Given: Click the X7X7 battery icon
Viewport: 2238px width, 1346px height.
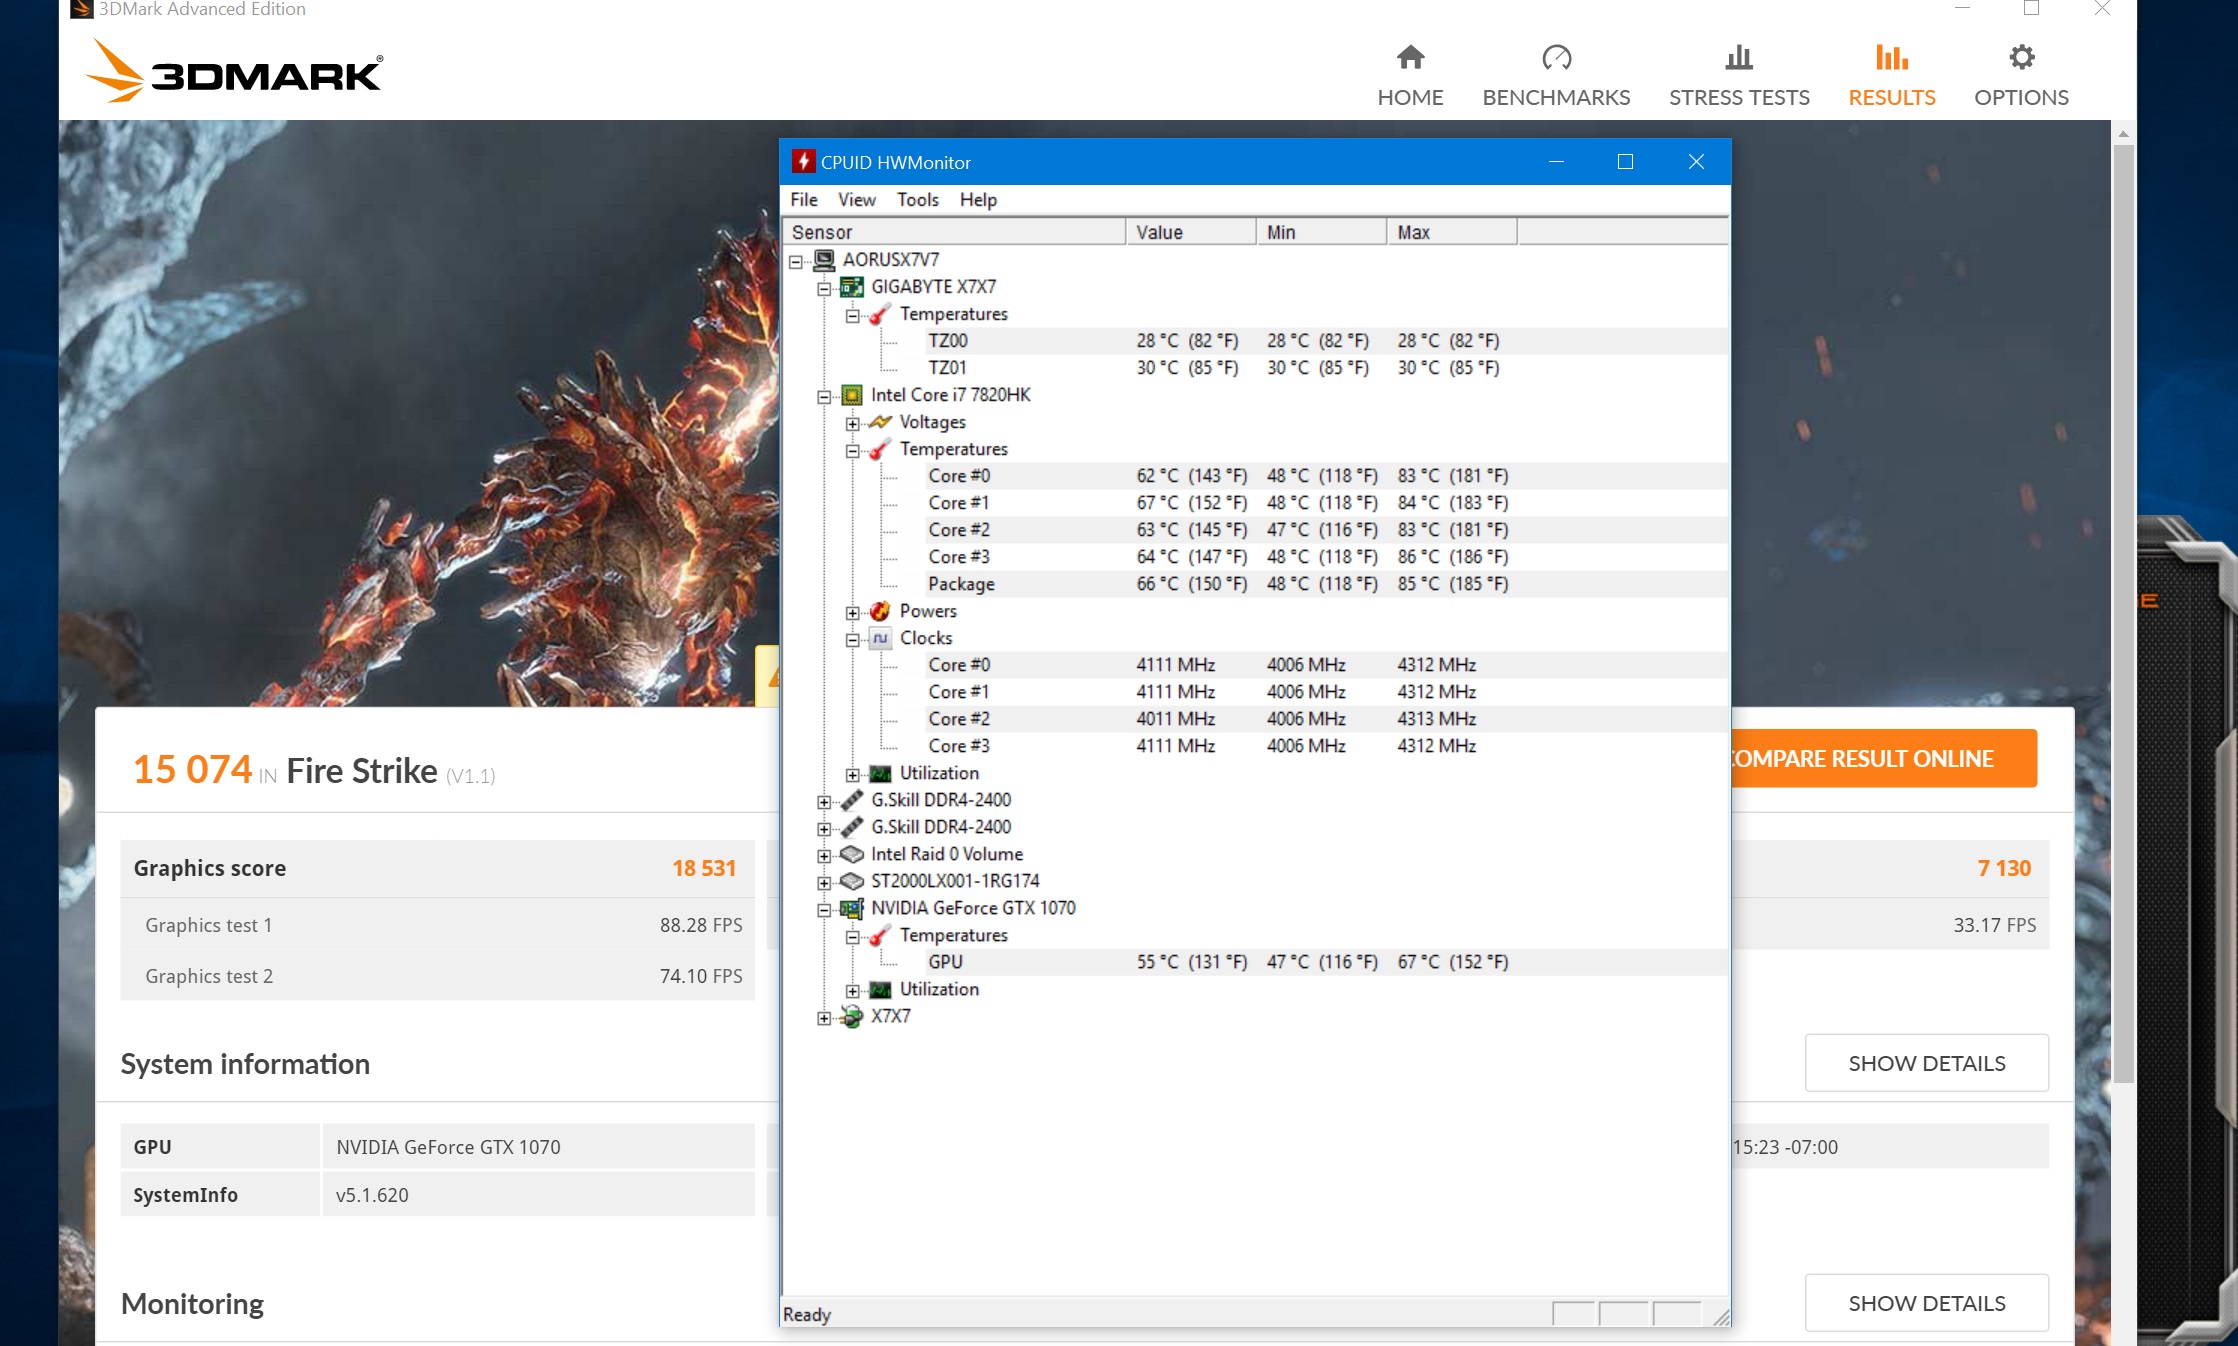Looking at the screenshot, I should point(852,1016).
